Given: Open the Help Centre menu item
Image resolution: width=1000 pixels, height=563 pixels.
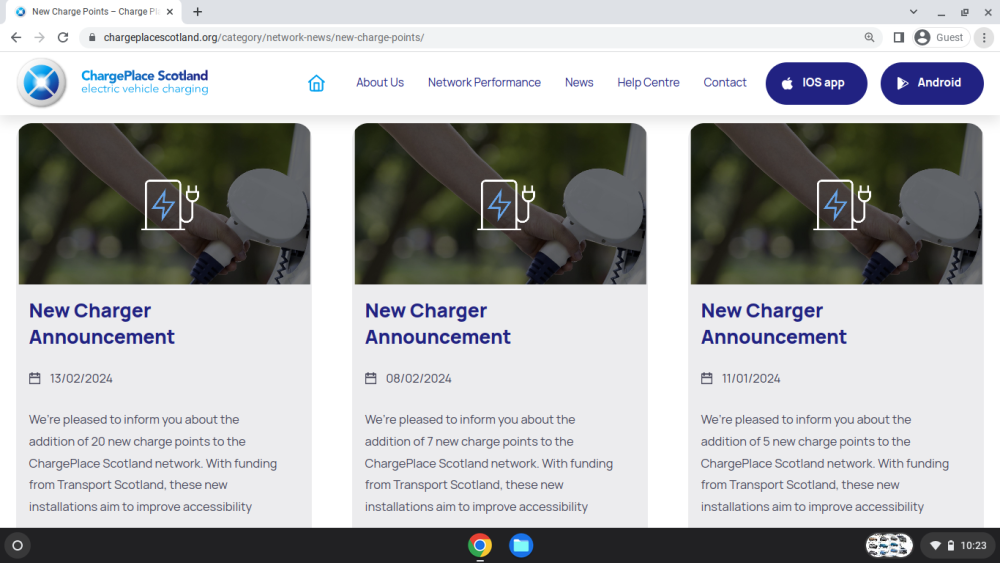Looking at the screenshot, I should 648,83.
